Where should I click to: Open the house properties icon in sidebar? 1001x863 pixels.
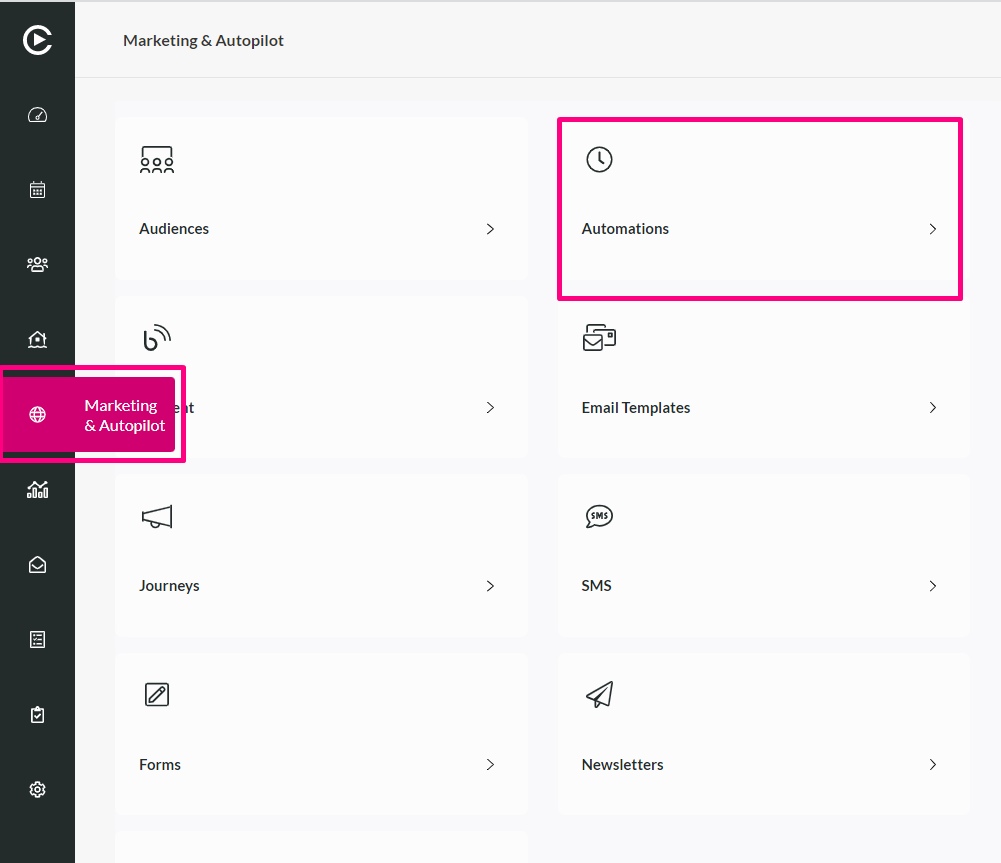pos(37,339)
